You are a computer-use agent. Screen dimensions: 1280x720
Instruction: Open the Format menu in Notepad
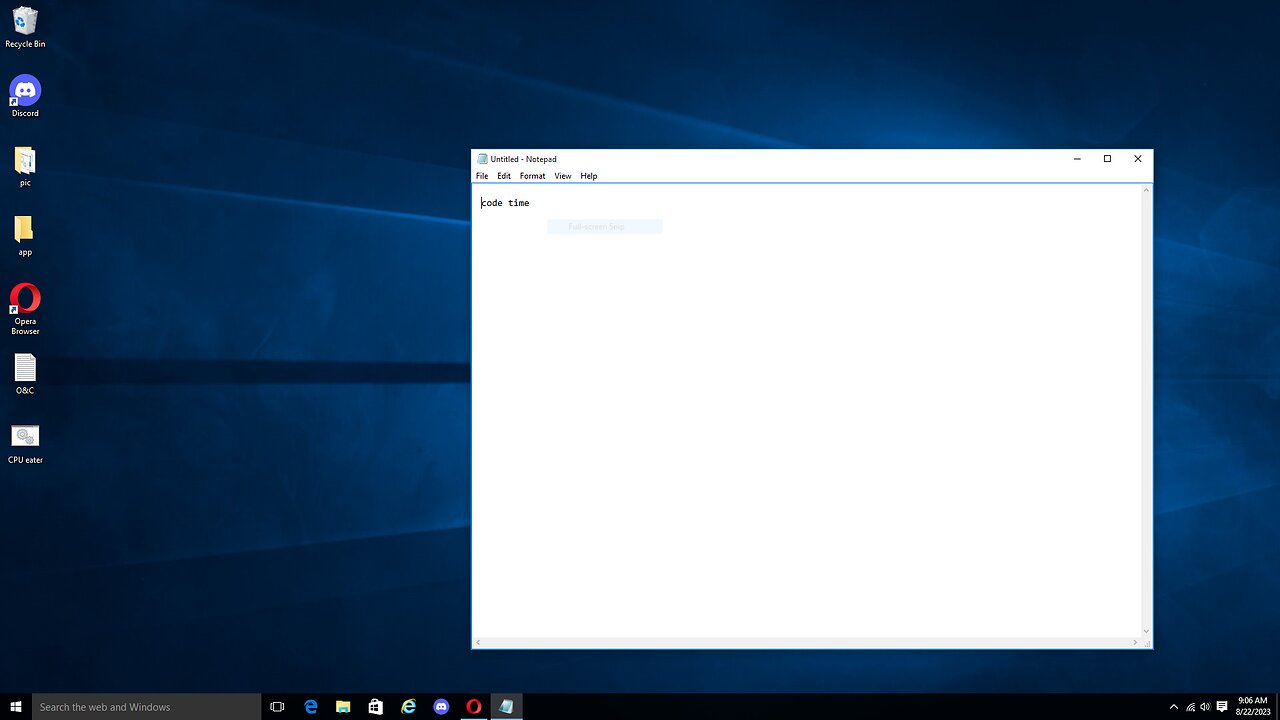[x=532, y=176]
